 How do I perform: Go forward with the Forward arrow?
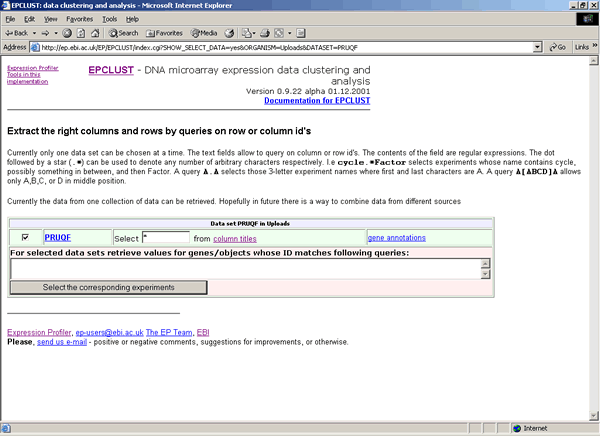[46, 33]
